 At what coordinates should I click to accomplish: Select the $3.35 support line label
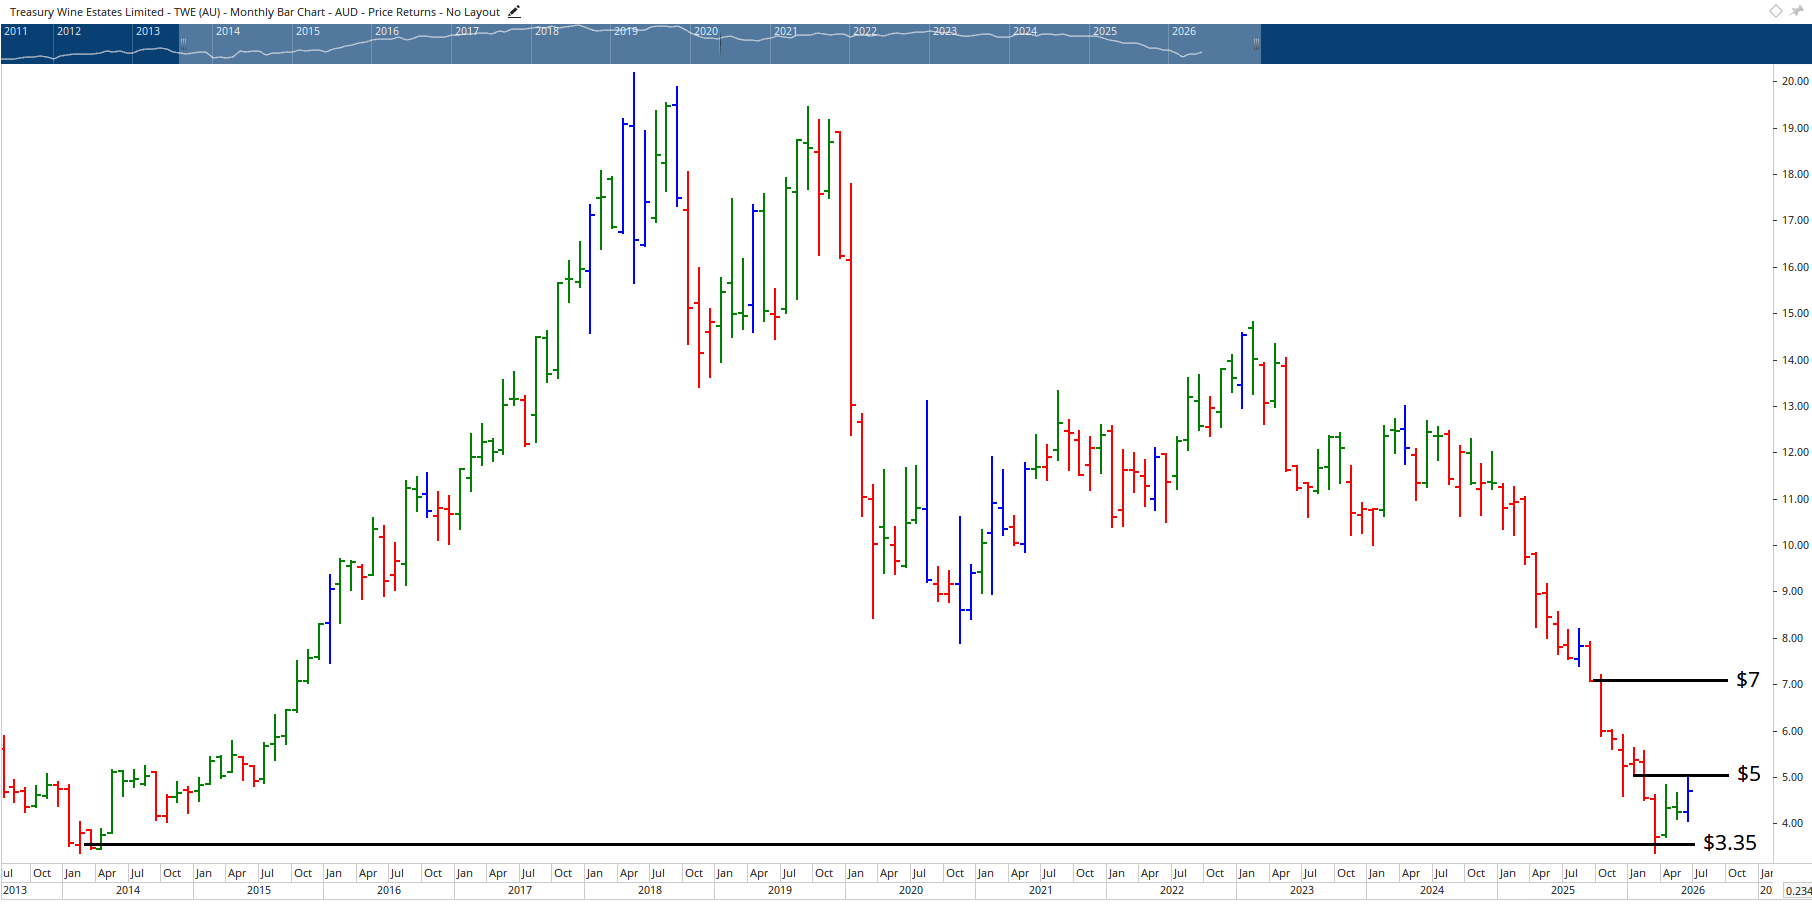1730,843
